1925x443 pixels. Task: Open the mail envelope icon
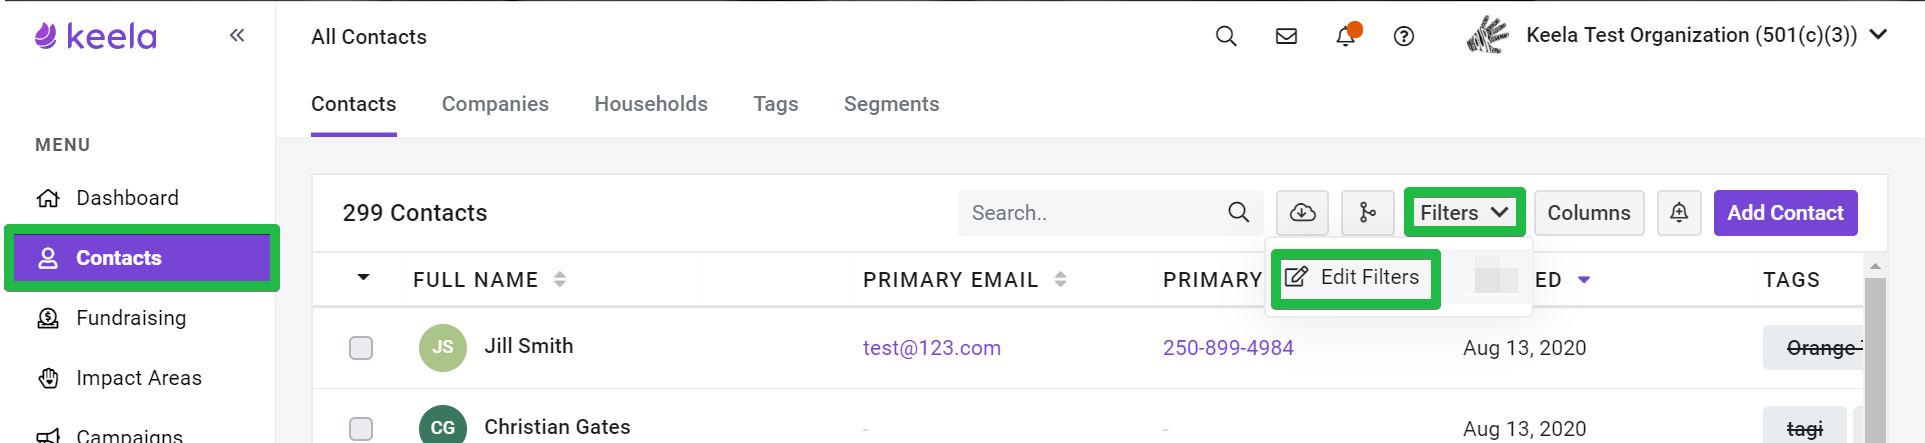1287,36
